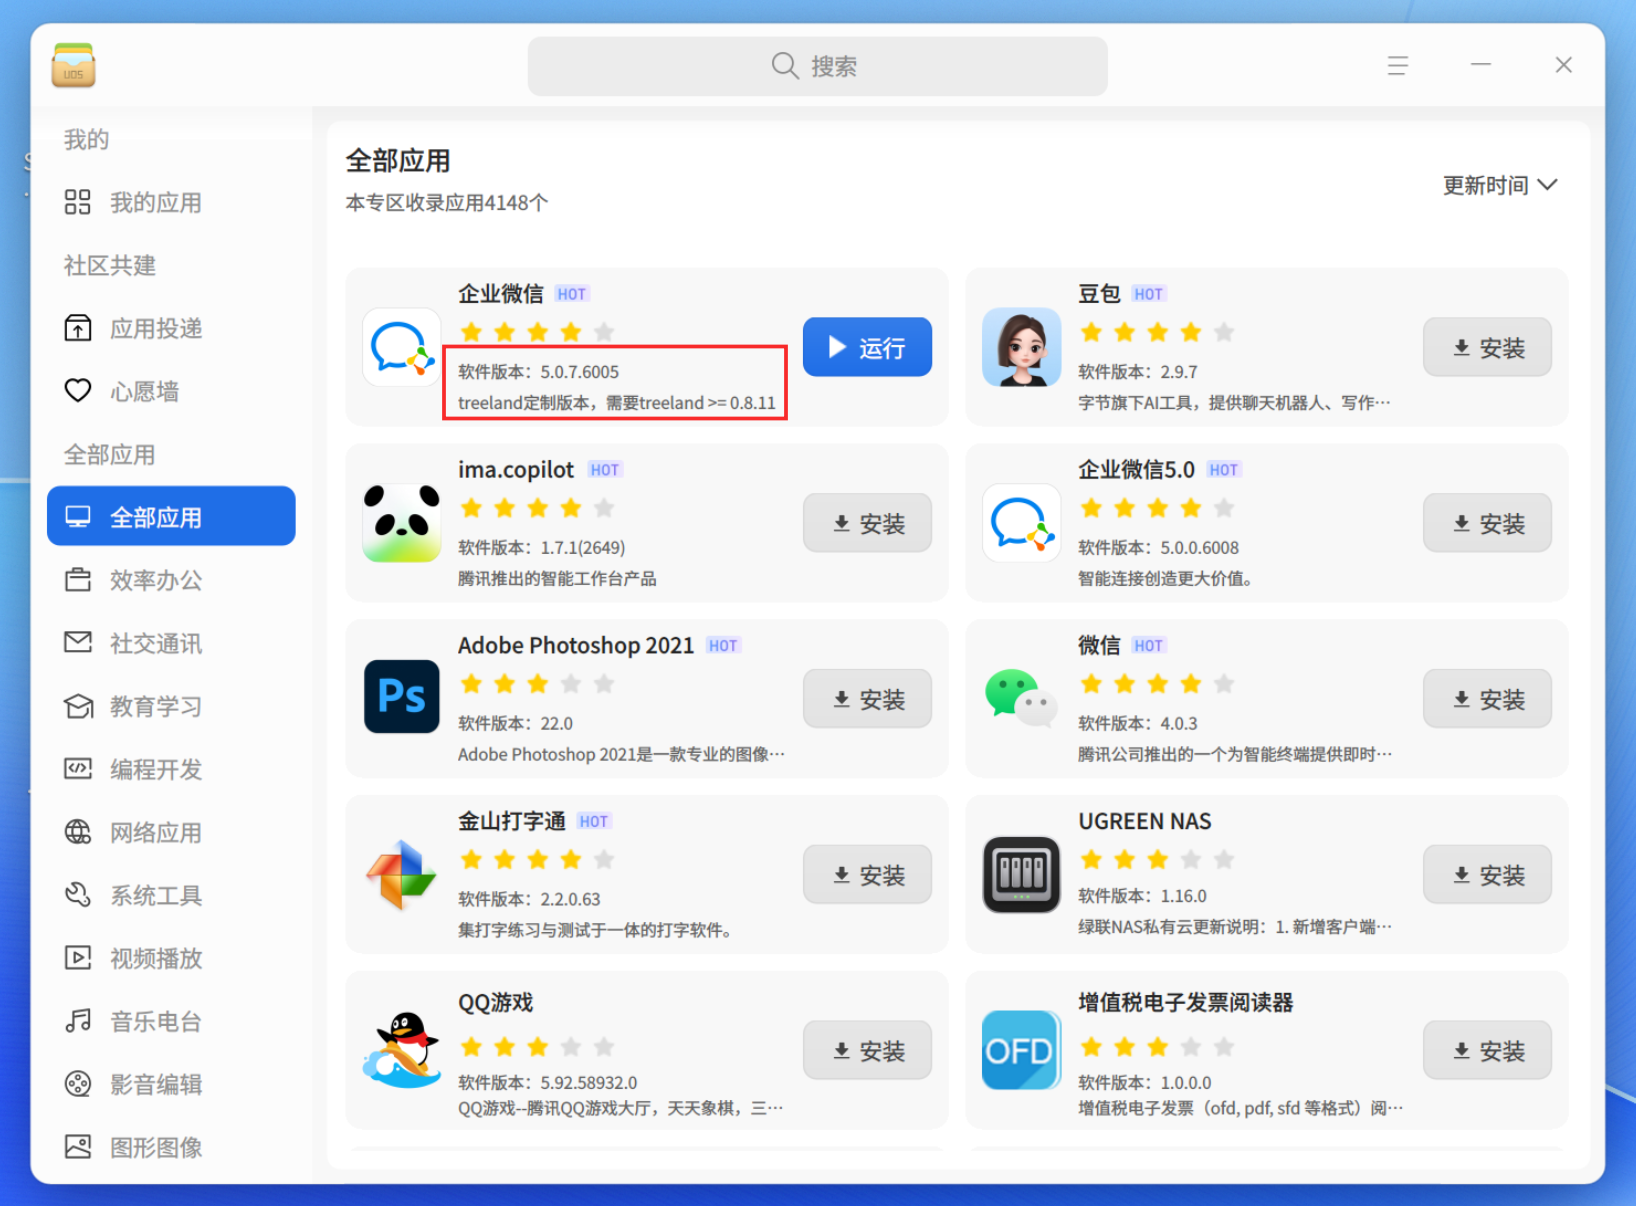
Task: Click the app store logo icon
Action: coord(73,65)
